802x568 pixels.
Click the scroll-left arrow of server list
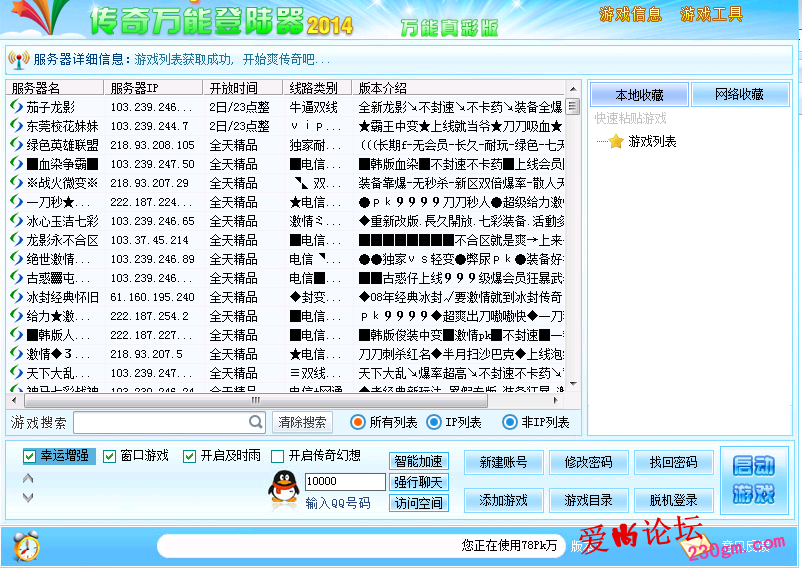(x=14, y=400)
